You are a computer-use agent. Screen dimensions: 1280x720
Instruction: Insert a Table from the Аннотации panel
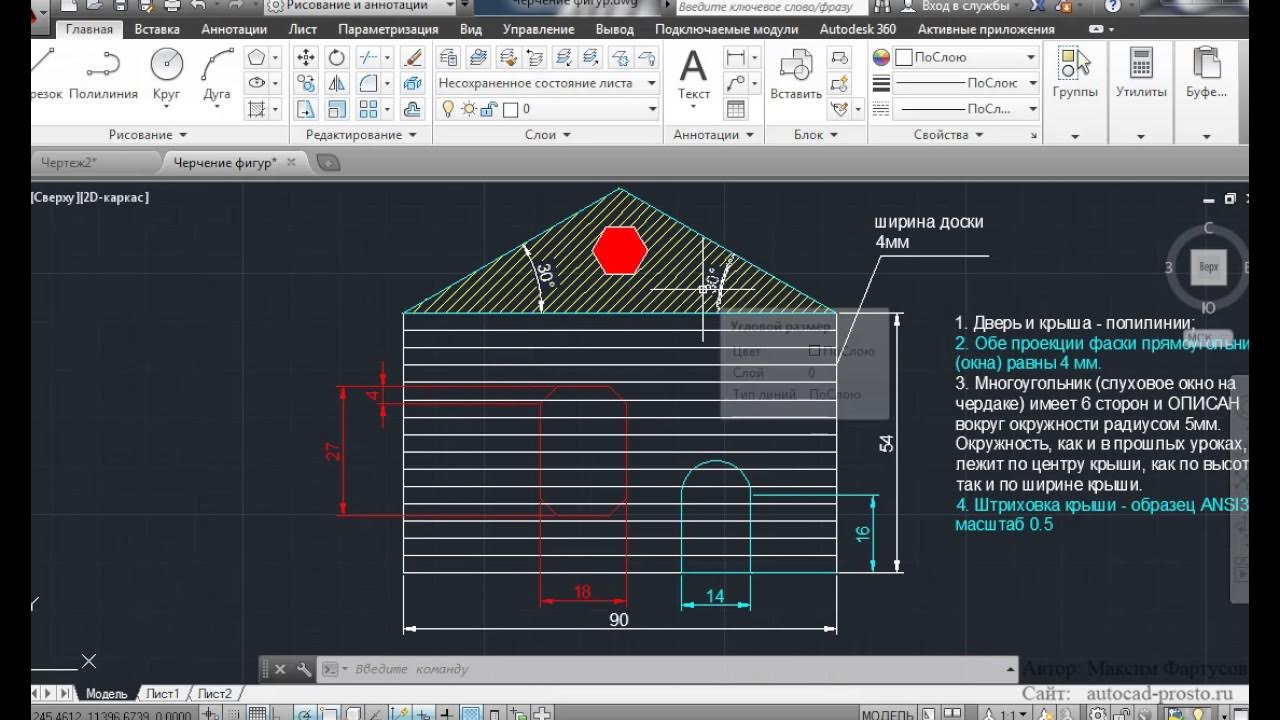tap(735, 109)
